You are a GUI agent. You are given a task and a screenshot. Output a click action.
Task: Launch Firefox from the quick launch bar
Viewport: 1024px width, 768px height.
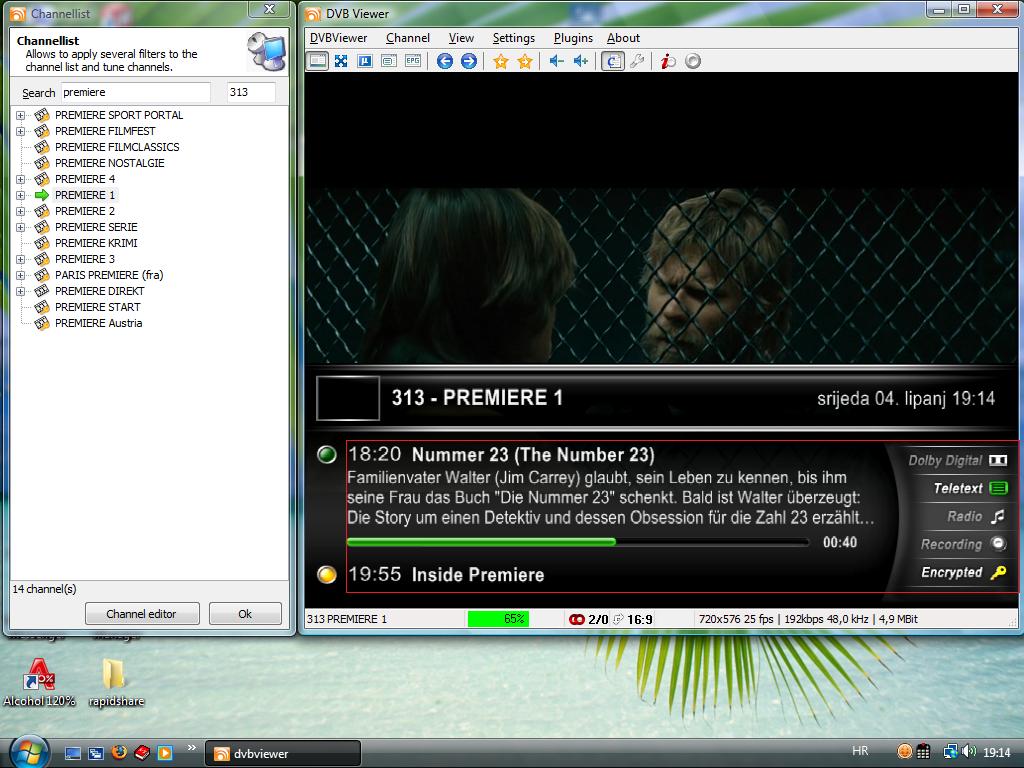pyautogui.click(x=119, y=753)
